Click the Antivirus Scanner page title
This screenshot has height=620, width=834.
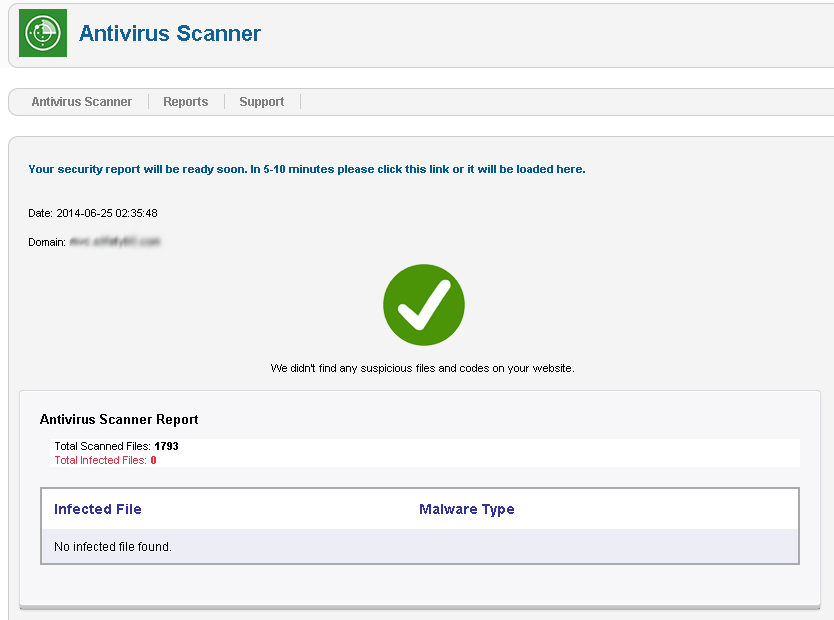170,33
